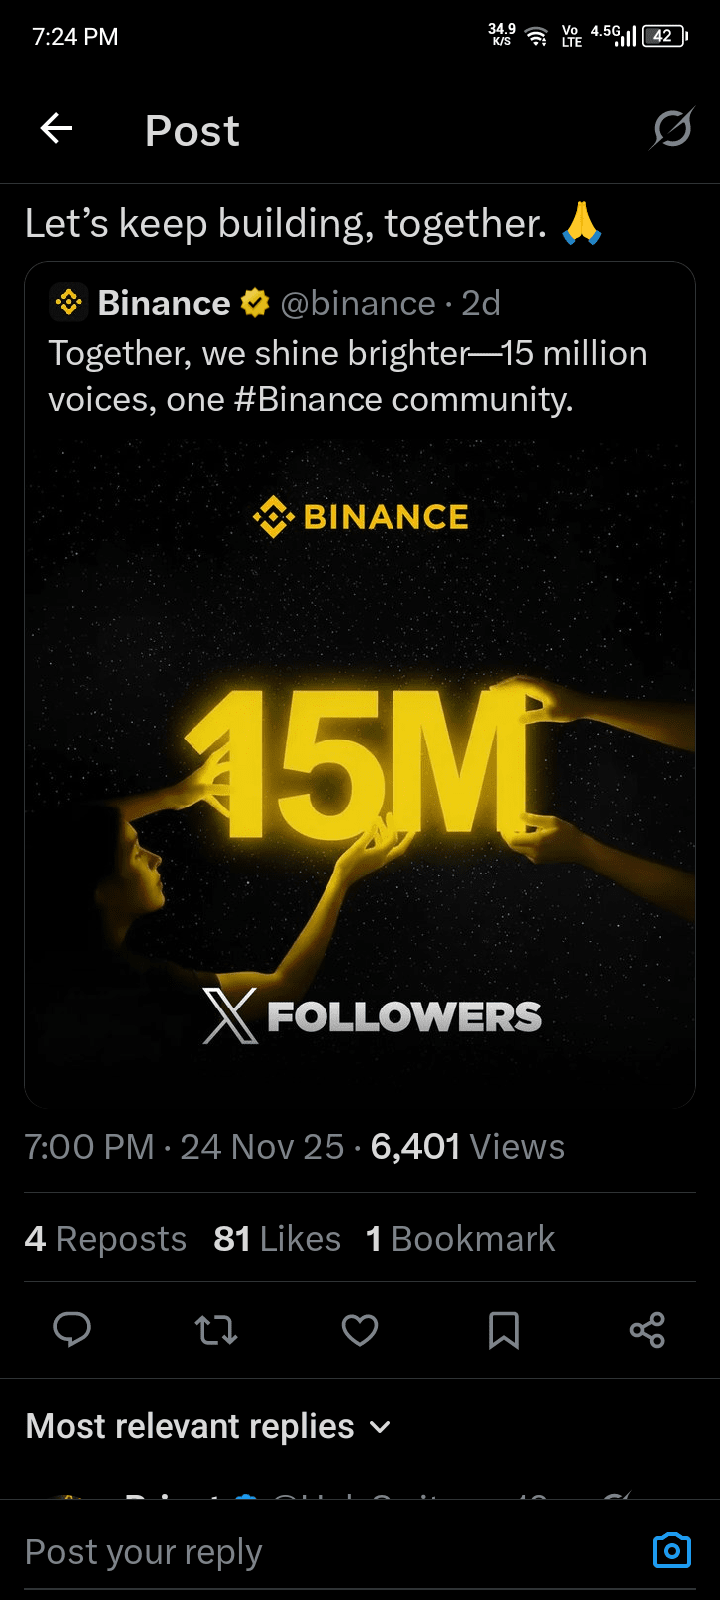Tap the camera icon in reply bar

671,1550
